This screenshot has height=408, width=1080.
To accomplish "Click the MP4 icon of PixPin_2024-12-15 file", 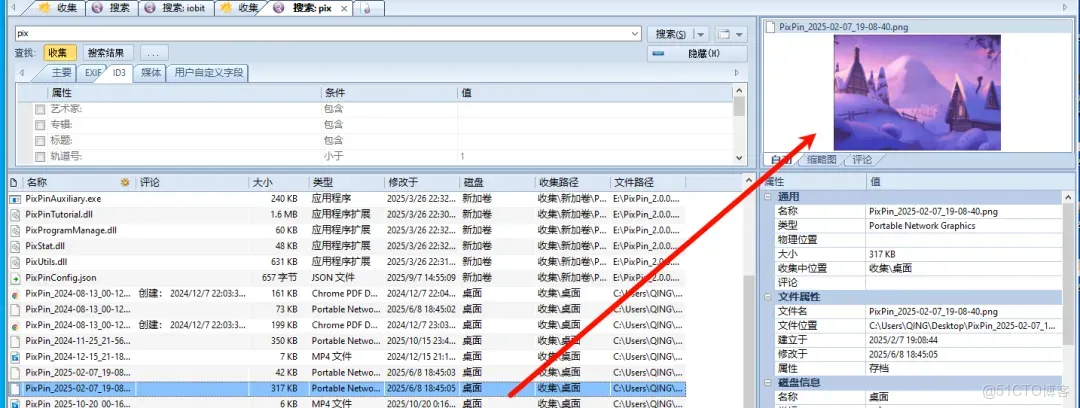I will [15, 357].
